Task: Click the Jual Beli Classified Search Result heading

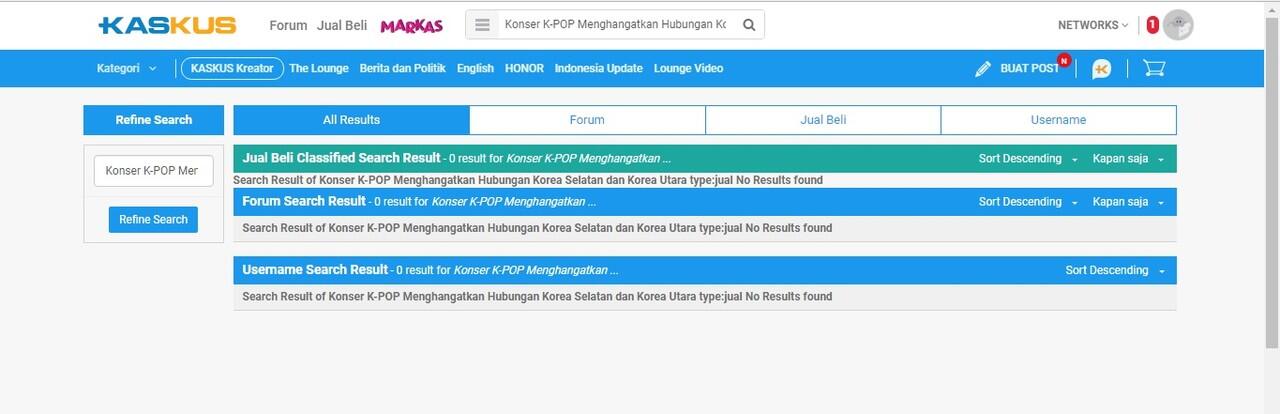Action: tap(341, 158)
